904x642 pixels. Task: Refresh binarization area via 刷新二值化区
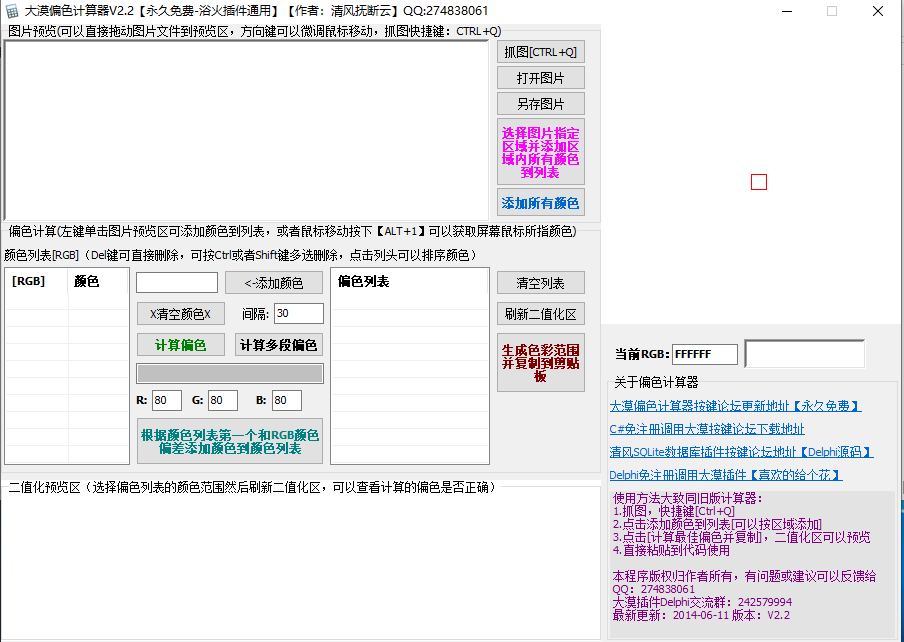tap(540, 314)
